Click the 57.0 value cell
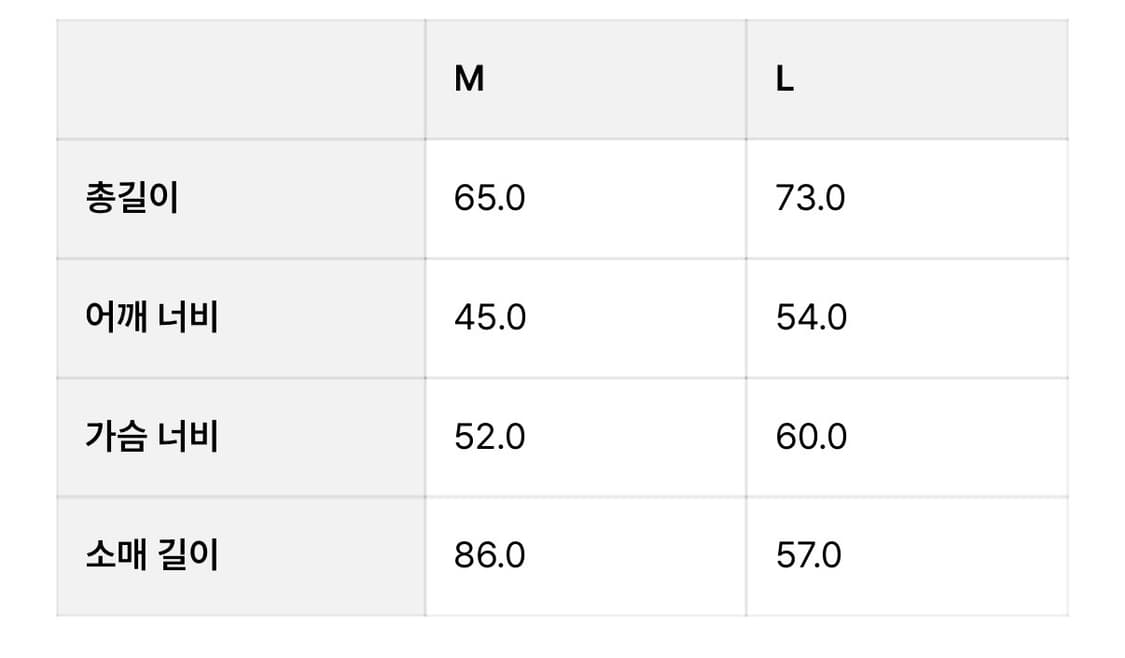The width and height of the screenshot is (1125, 658). (x=809, y=555)
